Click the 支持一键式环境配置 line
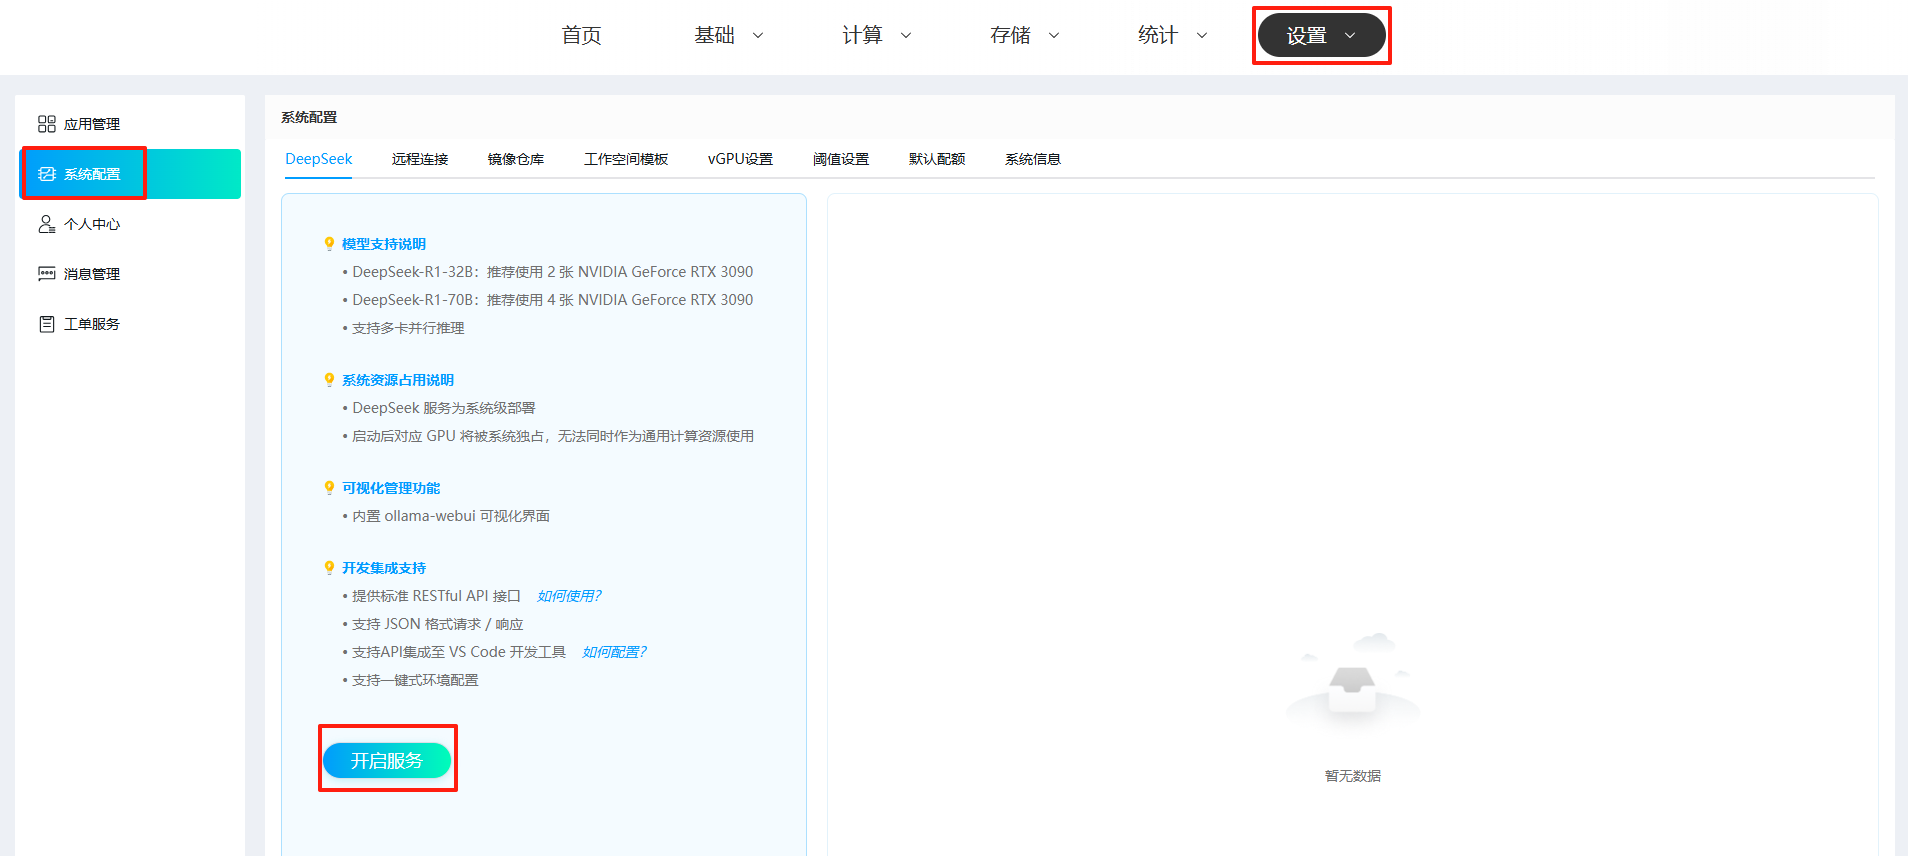 411,680
